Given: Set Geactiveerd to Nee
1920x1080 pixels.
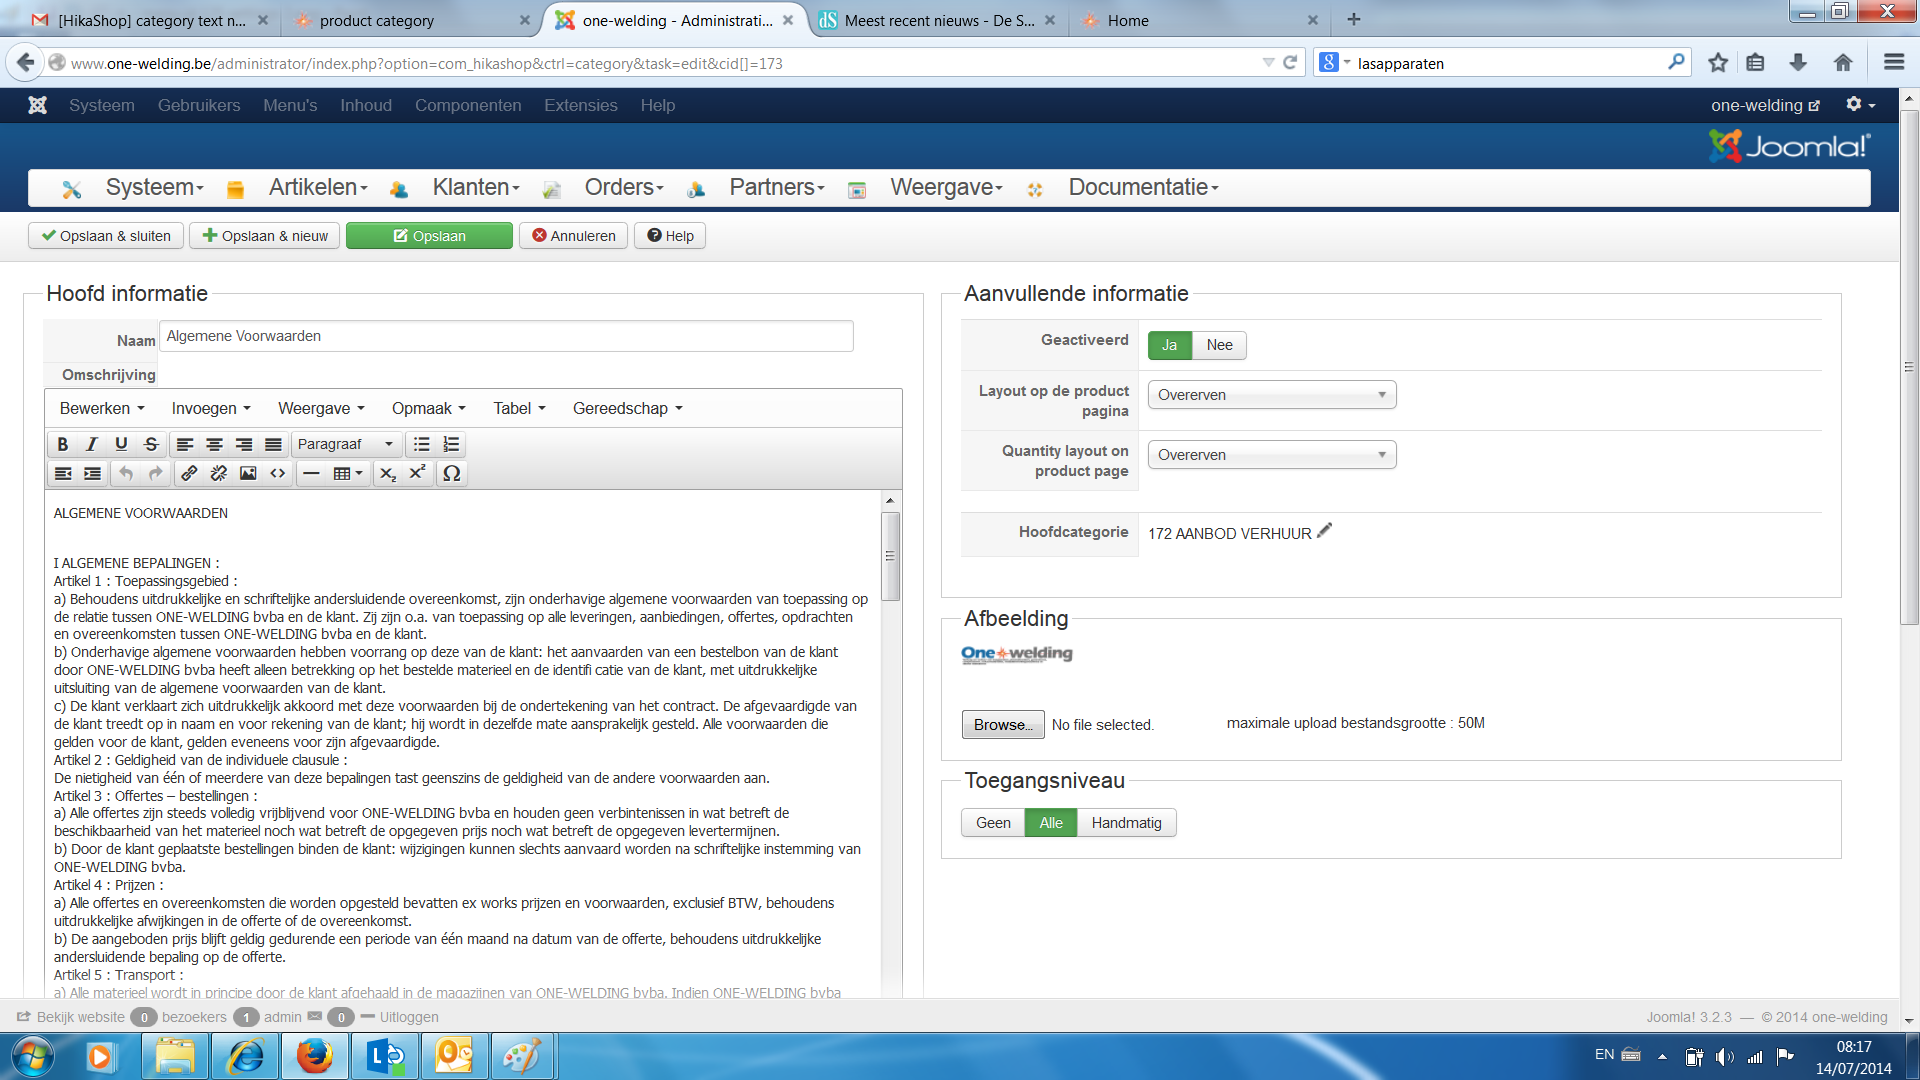Looking at the screenshot, I should [1219, 345].
